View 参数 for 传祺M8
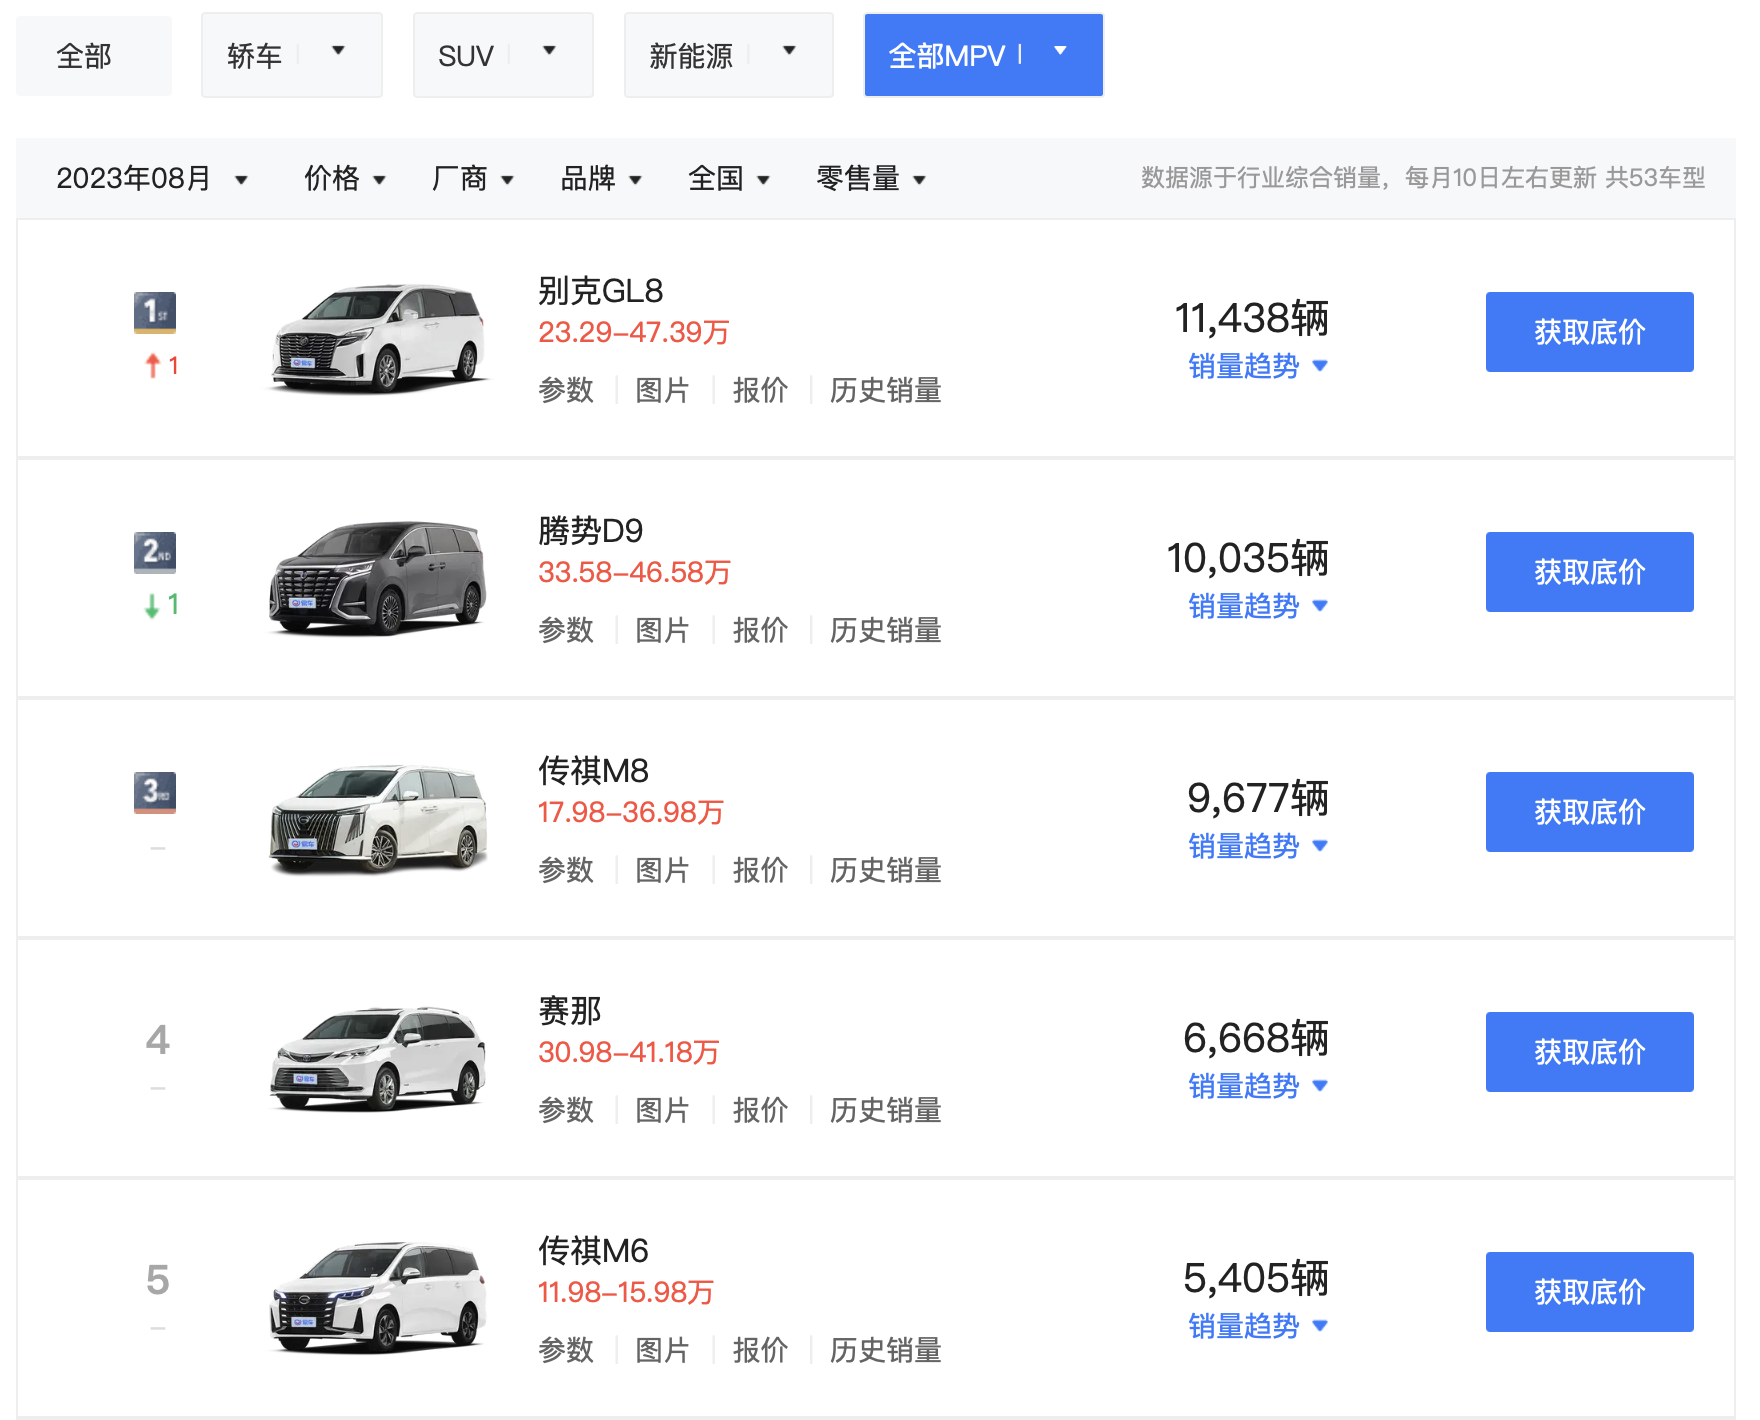Image resolution: width=1760 pixels, height=1420 pixels. (x=566, y=870)
